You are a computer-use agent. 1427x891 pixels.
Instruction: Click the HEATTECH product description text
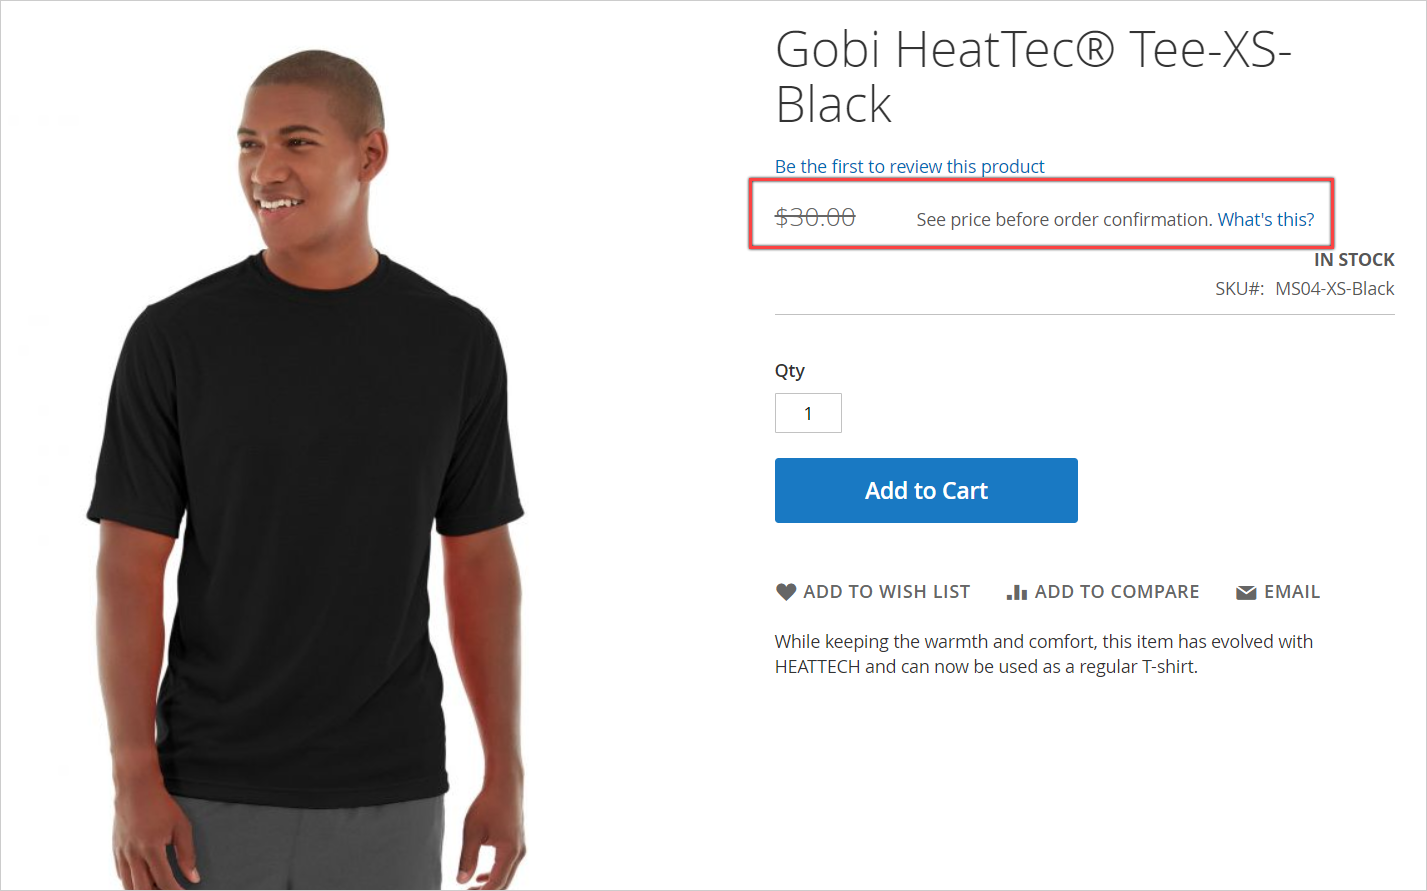tap(1043, 654)
